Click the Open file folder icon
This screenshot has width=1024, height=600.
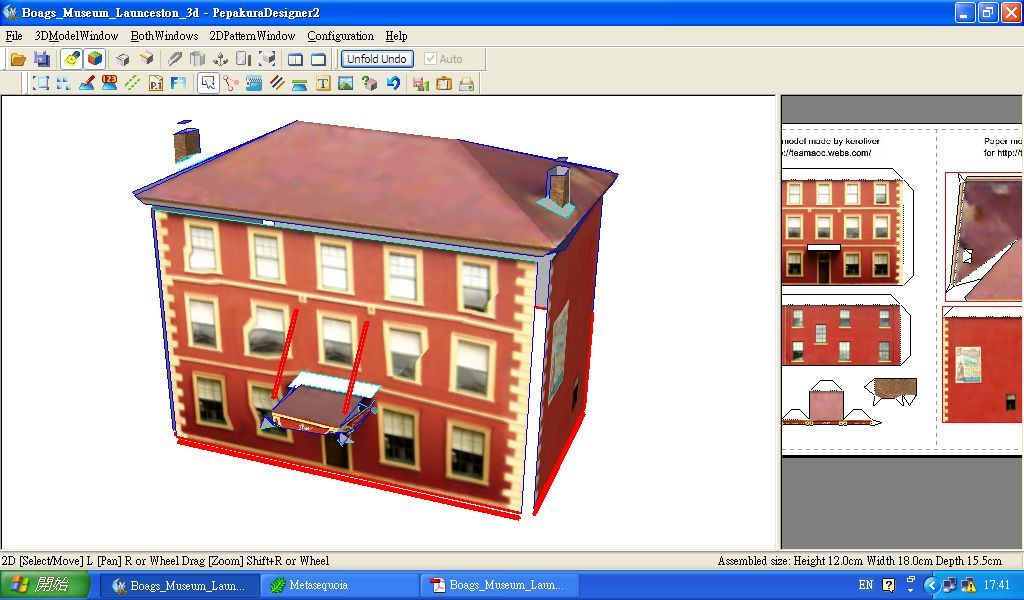[18, 59]
